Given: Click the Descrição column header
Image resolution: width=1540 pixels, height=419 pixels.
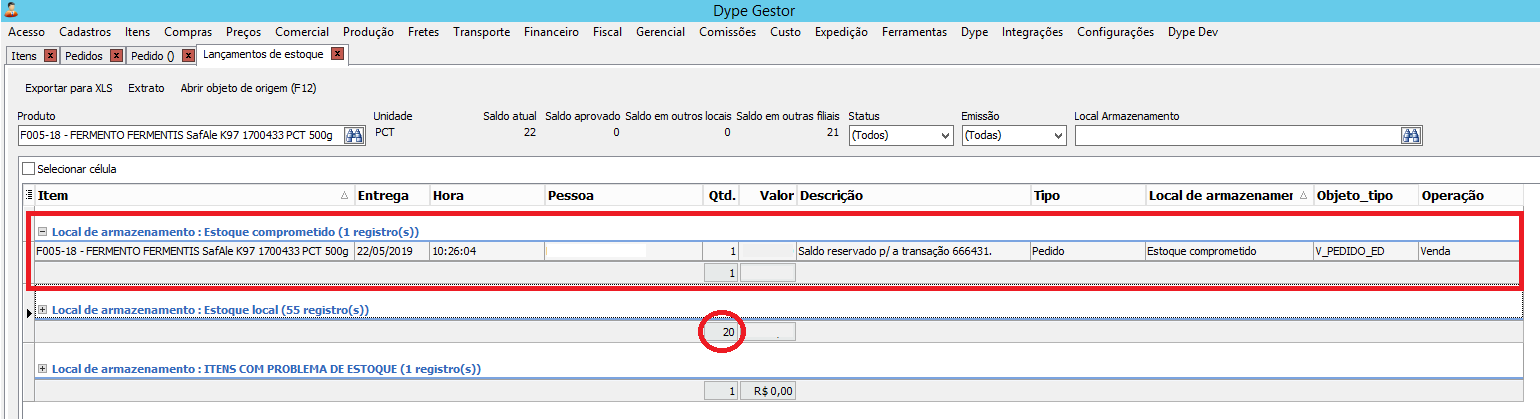Looking at the screenshot, I should 914,195.
